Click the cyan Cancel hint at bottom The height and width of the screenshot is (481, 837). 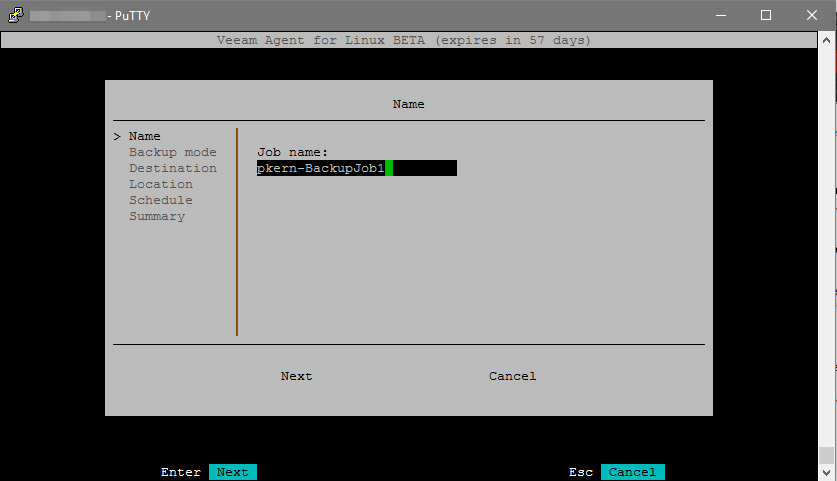point(633,472)
